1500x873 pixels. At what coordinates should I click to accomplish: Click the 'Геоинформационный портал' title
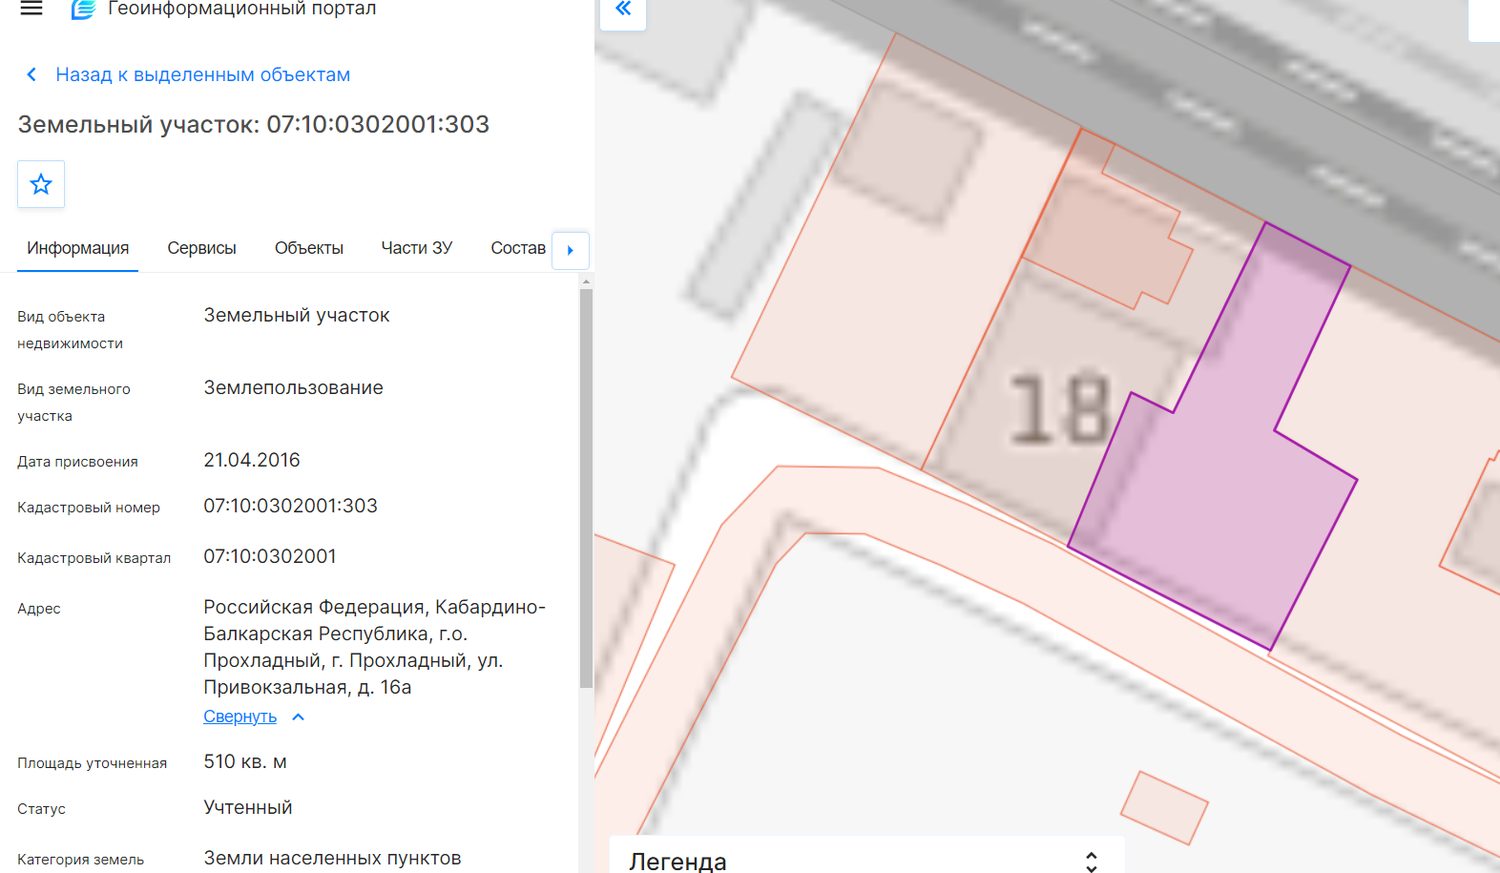pos(242,9)
